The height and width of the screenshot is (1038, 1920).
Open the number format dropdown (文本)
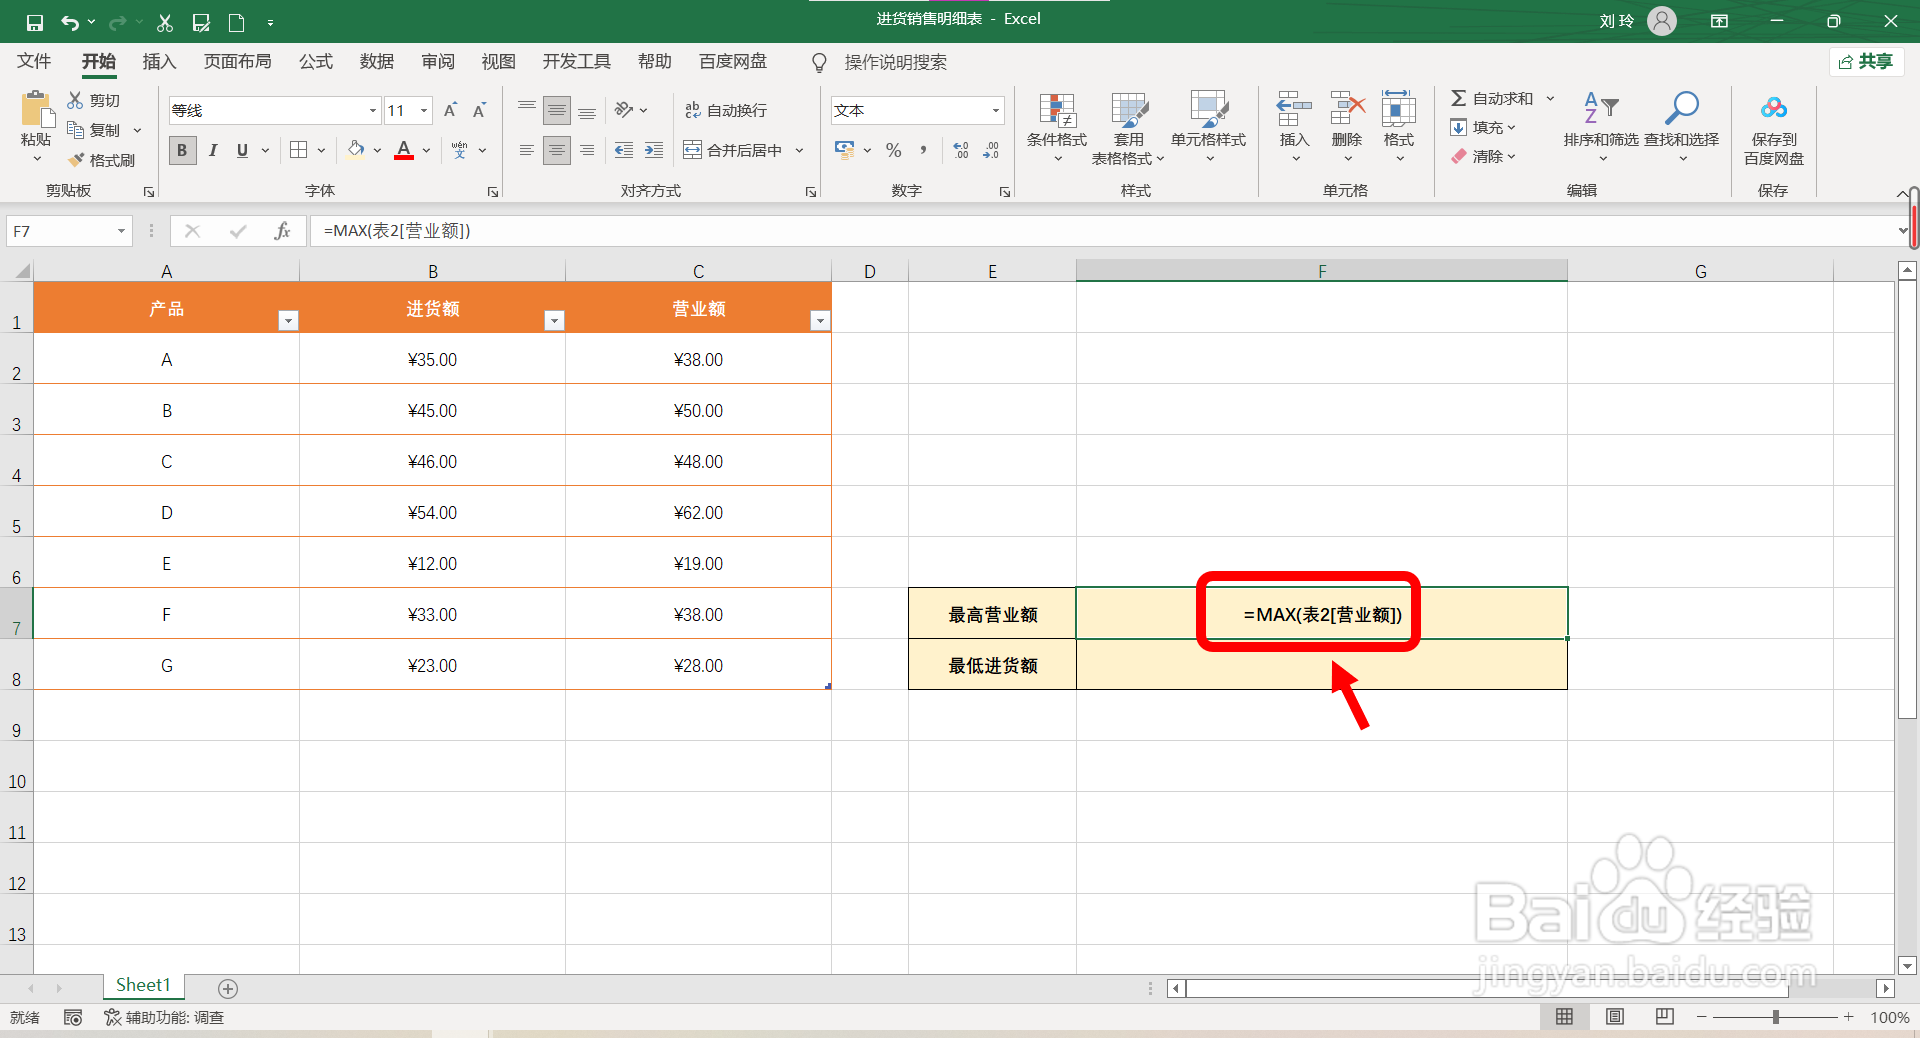995,111
